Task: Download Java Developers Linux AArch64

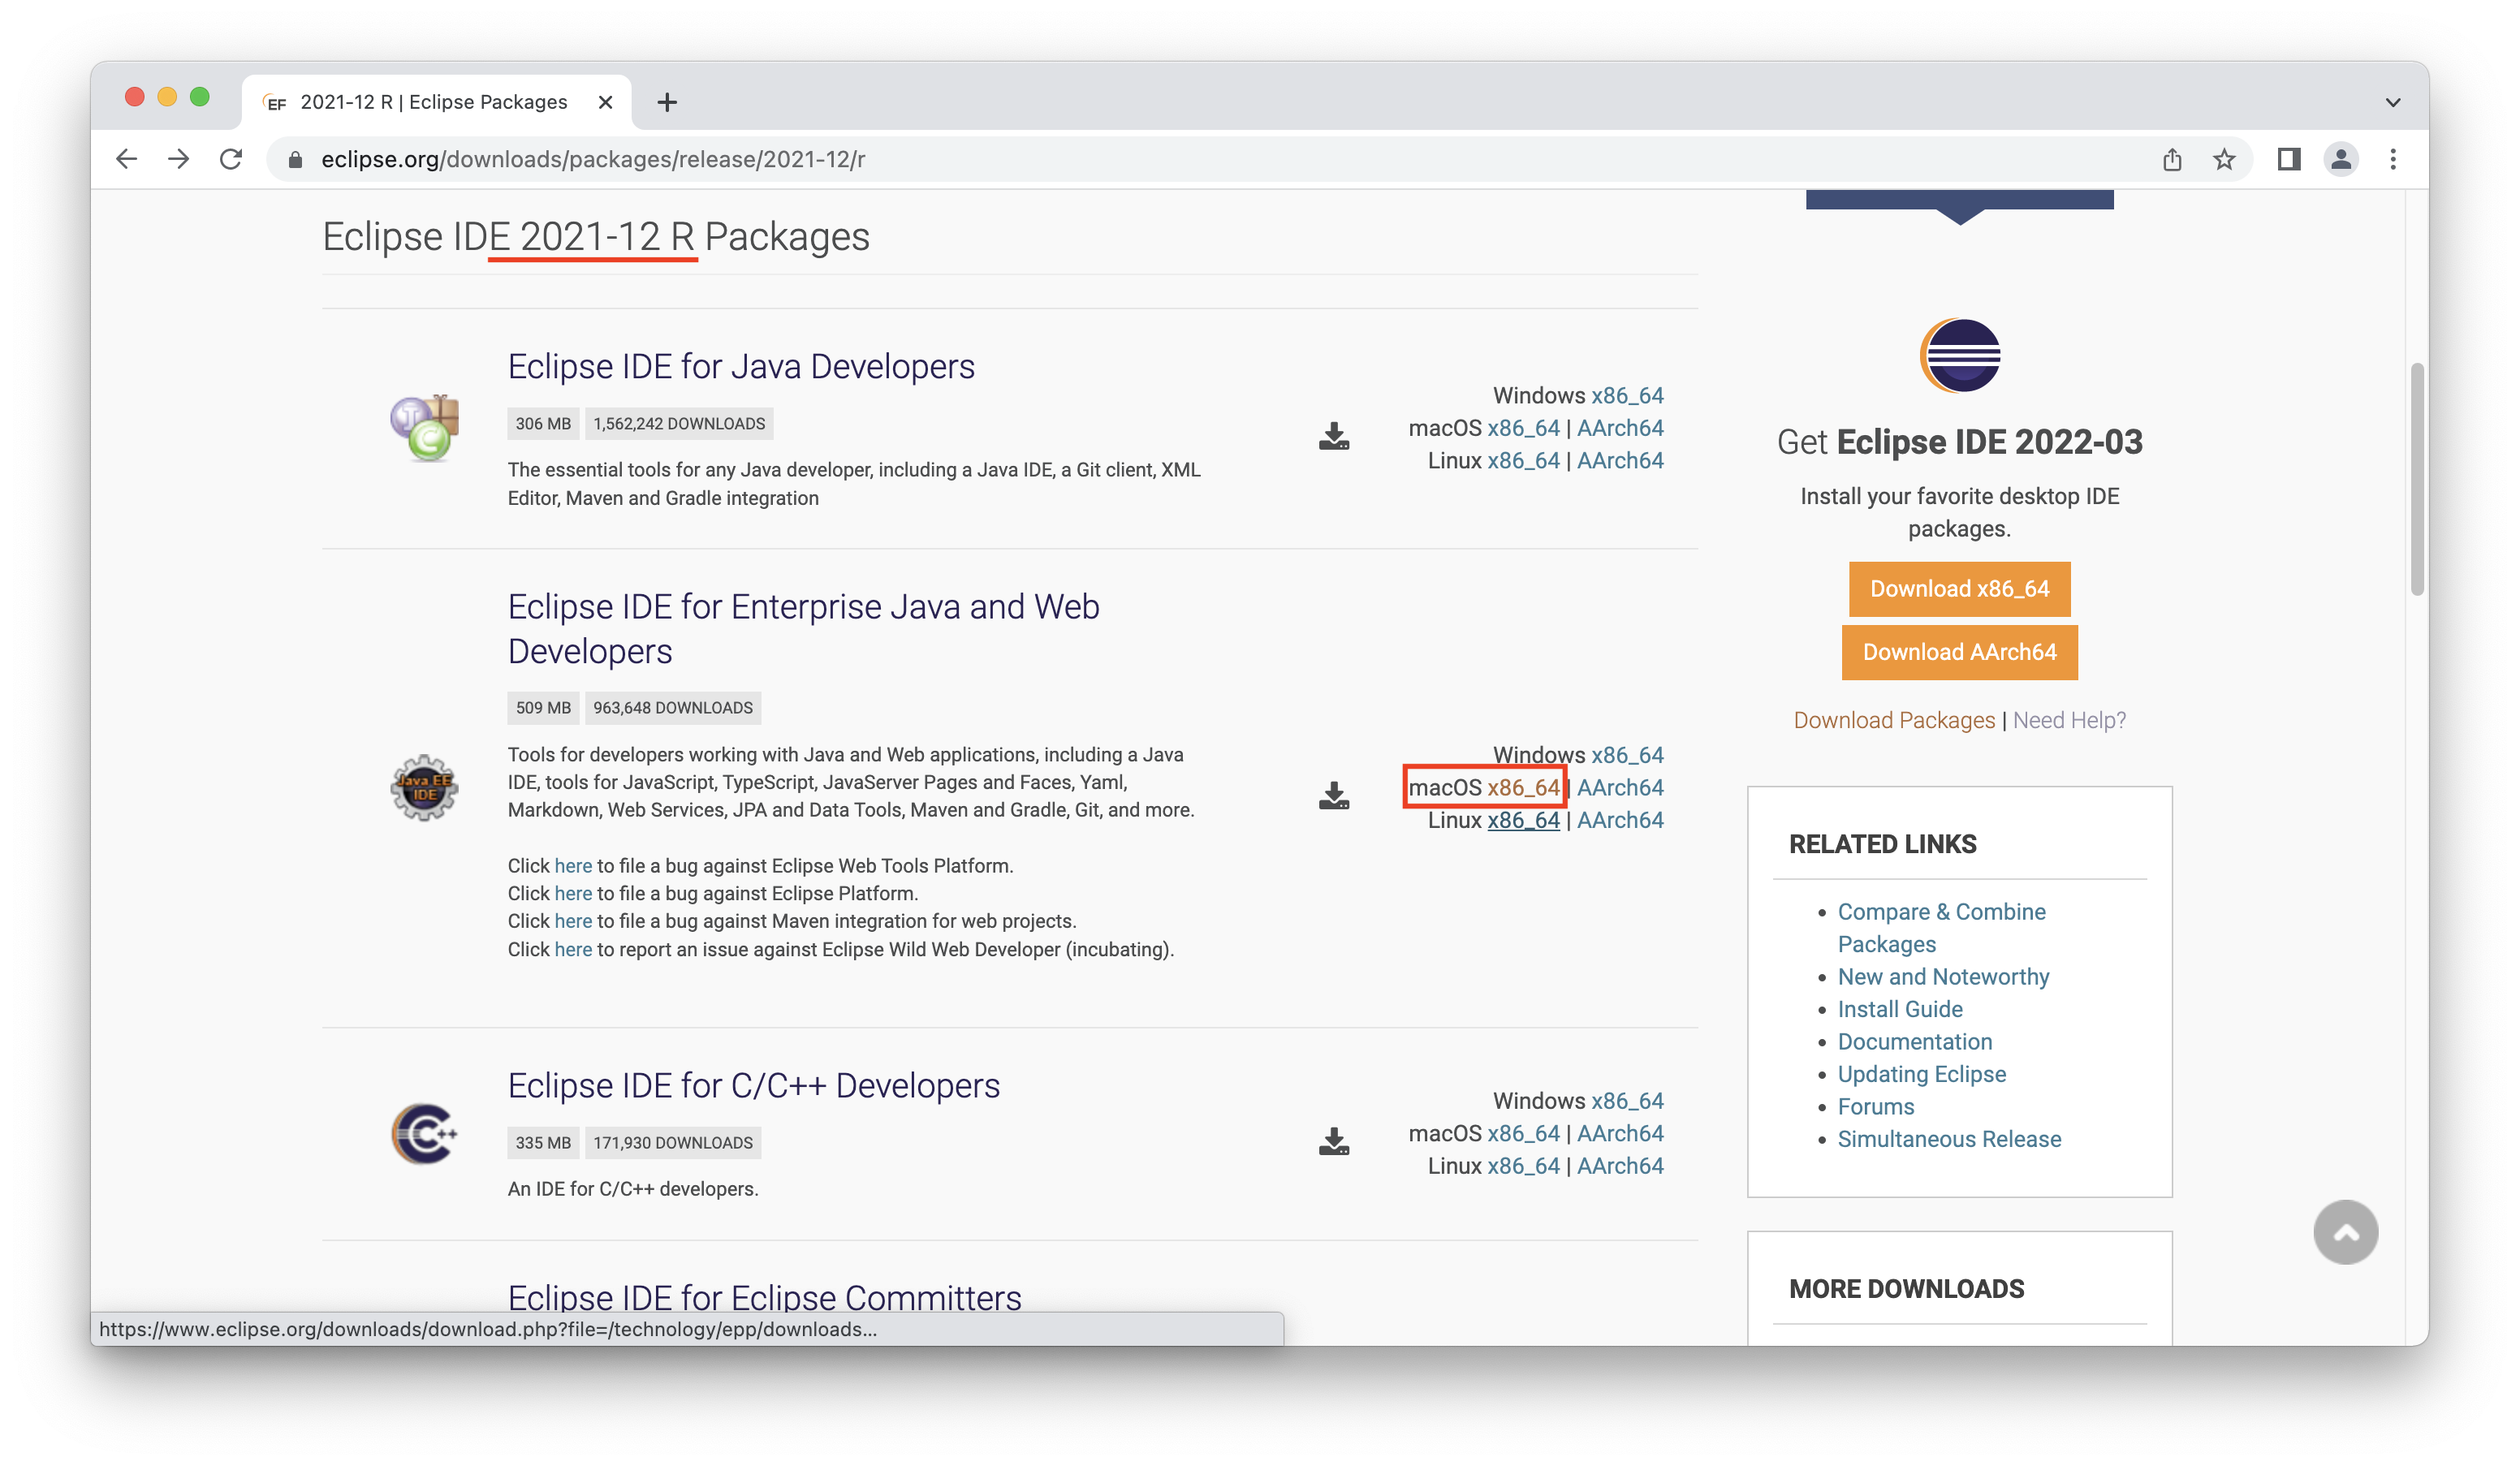Action: click(x=1620, y=460)
